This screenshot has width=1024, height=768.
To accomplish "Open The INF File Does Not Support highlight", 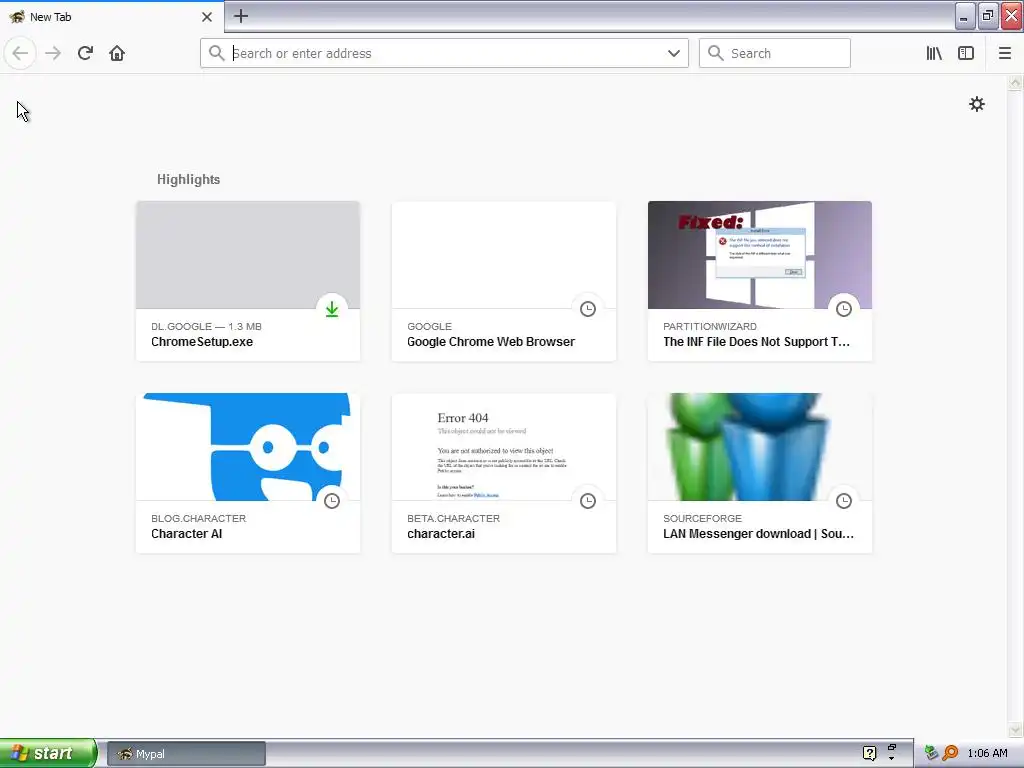I will click(x=760, y=281).
